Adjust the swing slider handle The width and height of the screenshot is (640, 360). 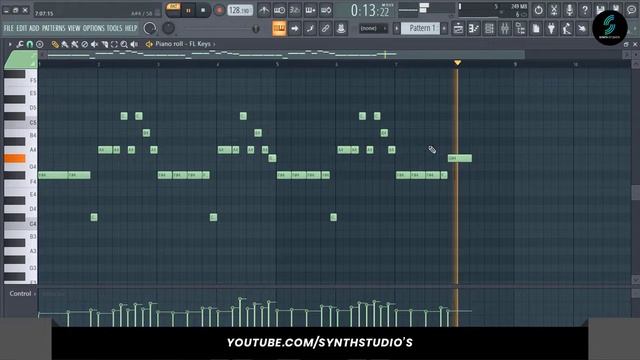(x=256, y=29)
